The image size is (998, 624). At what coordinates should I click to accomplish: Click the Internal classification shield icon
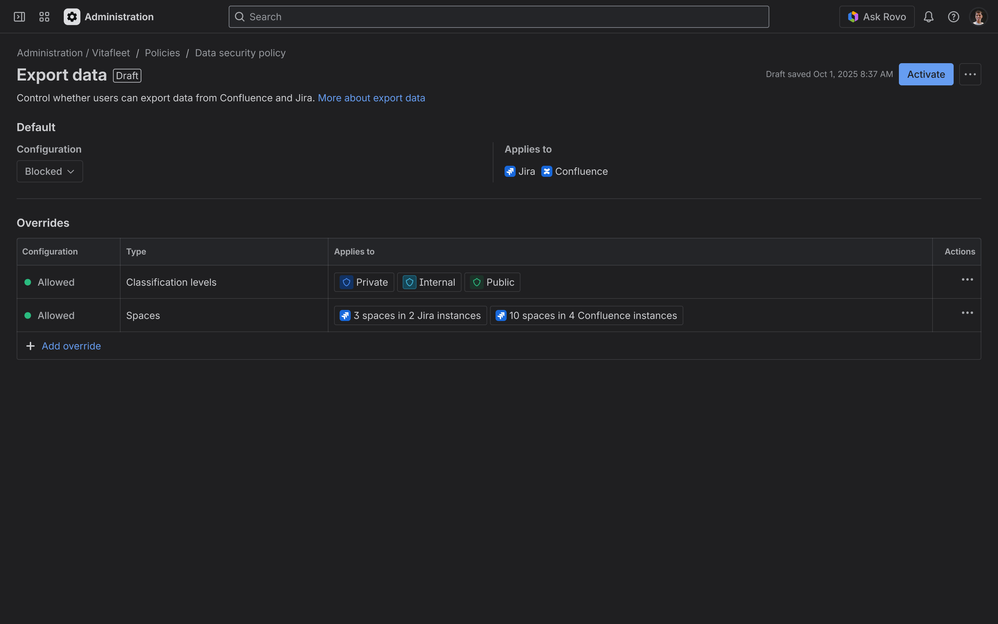tap(409, 282)
